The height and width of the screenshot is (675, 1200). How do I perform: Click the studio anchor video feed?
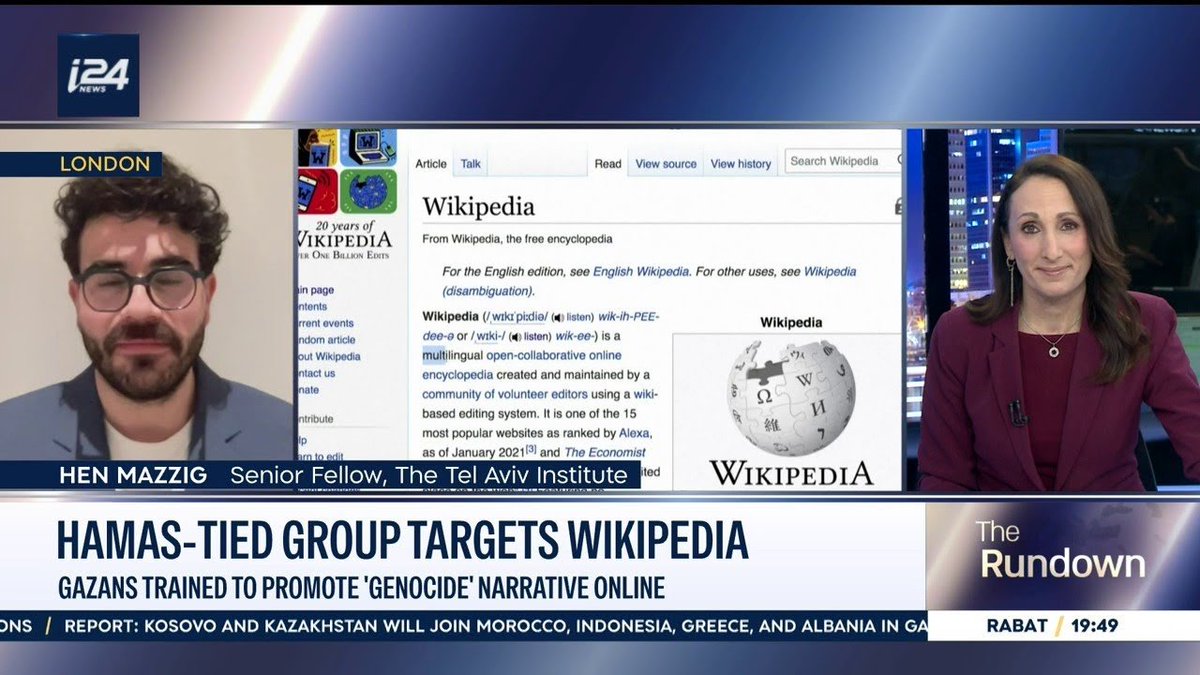tap(1052, 309)
